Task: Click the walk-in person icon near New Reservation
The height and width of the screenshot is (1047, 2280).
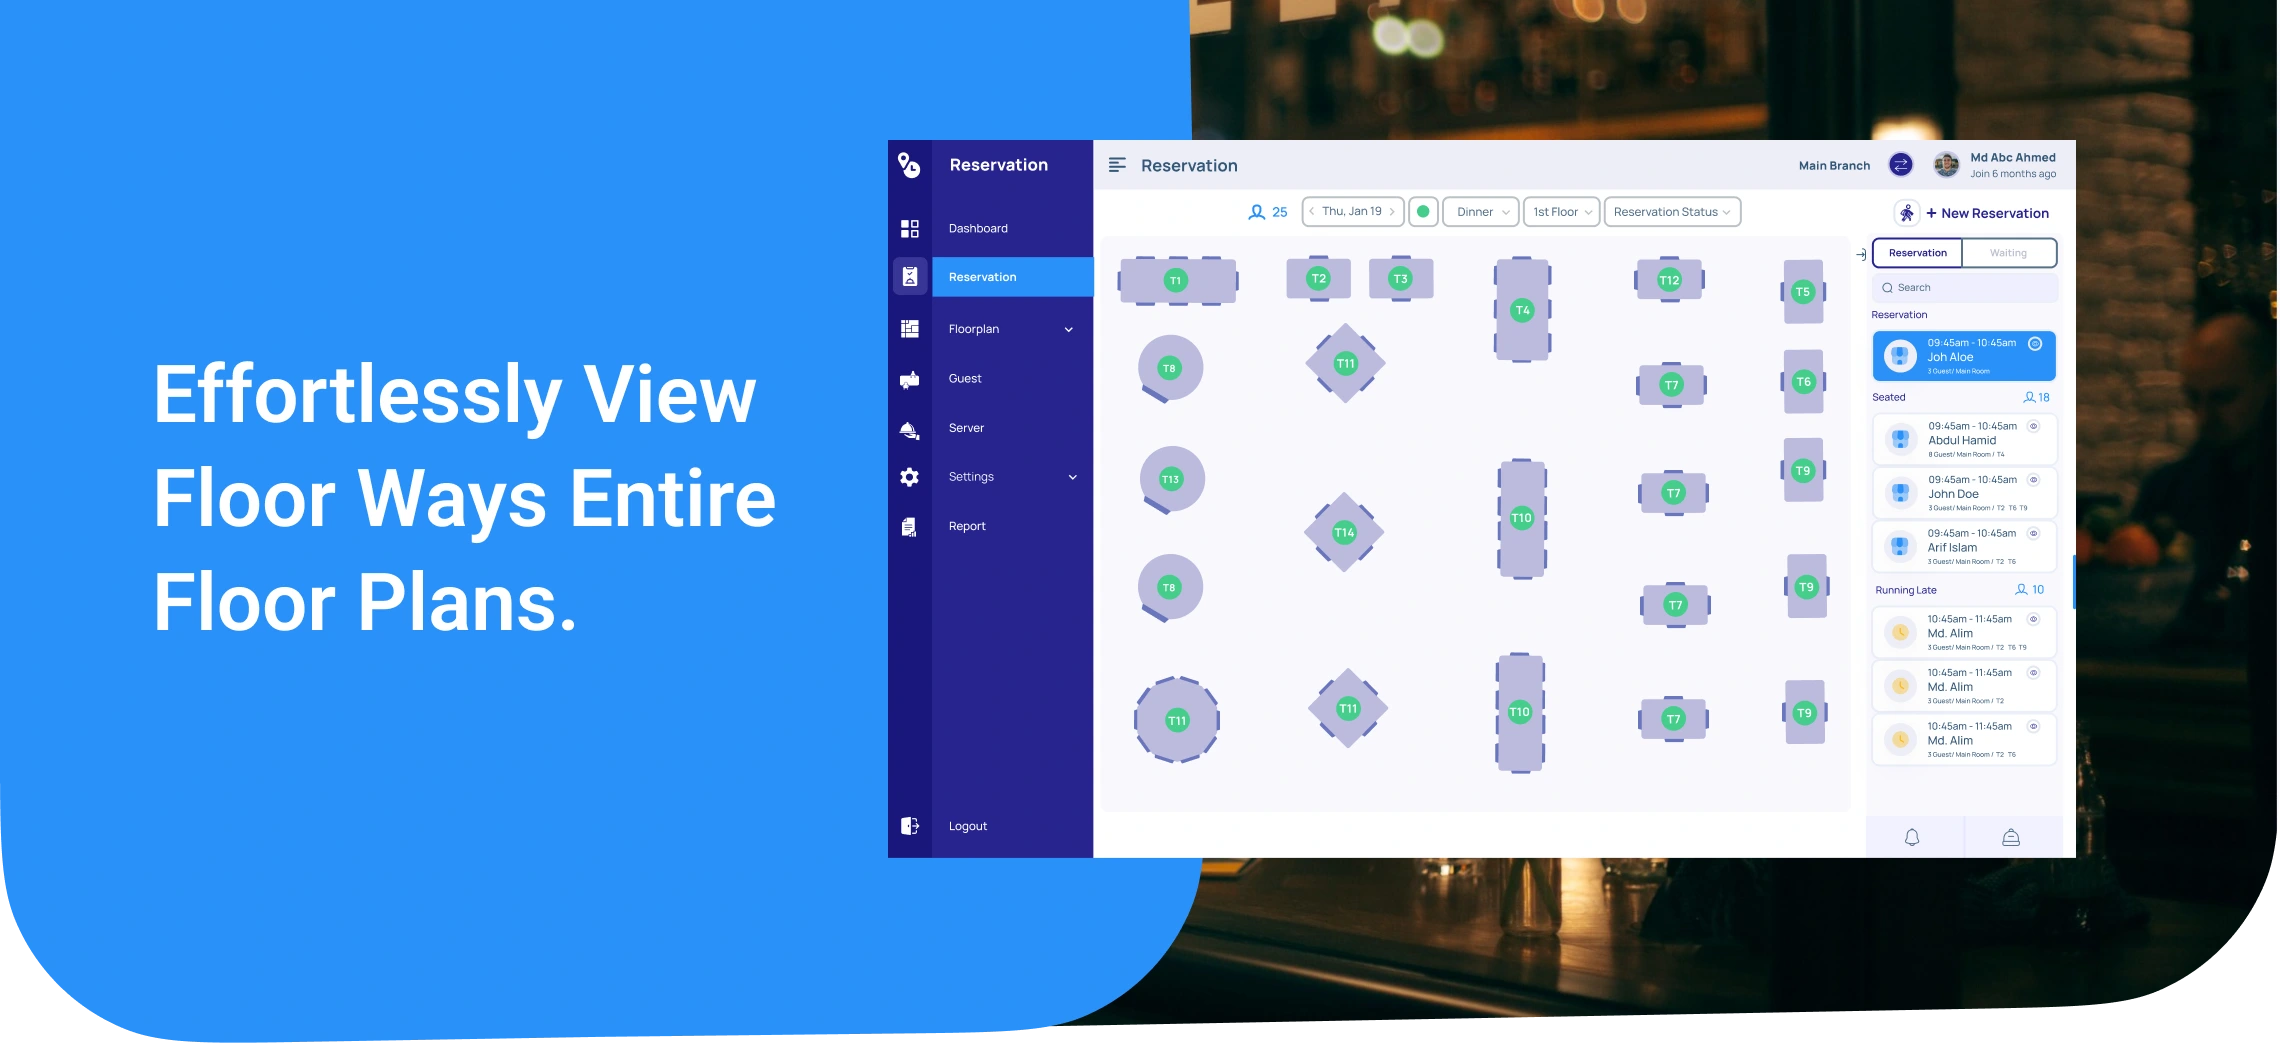Action: click(x=1907, y=213)
